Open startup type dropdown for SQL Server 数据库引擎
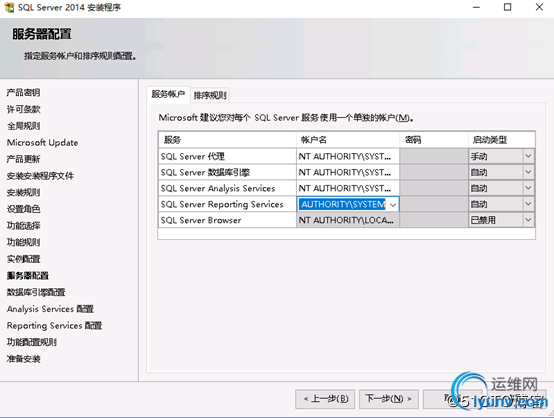This screenshot has width=554, height=418. pyautogui.click(x=528, y=172)
